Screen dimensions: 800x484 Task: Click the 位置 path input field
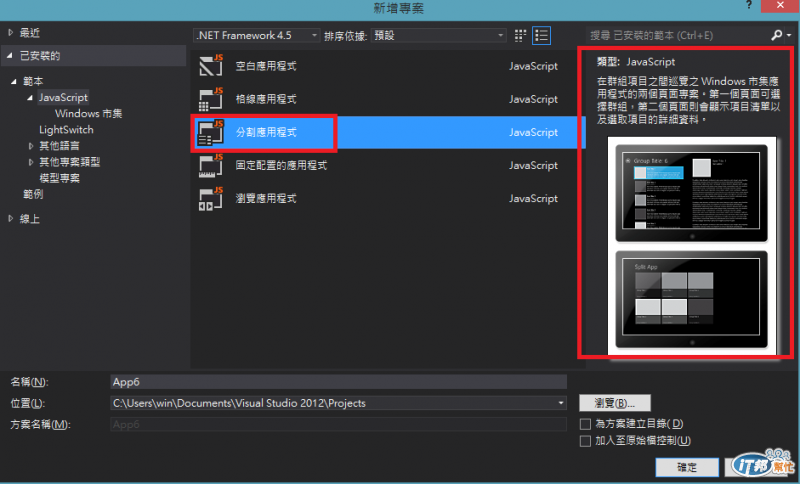click(x=338, y=403)
